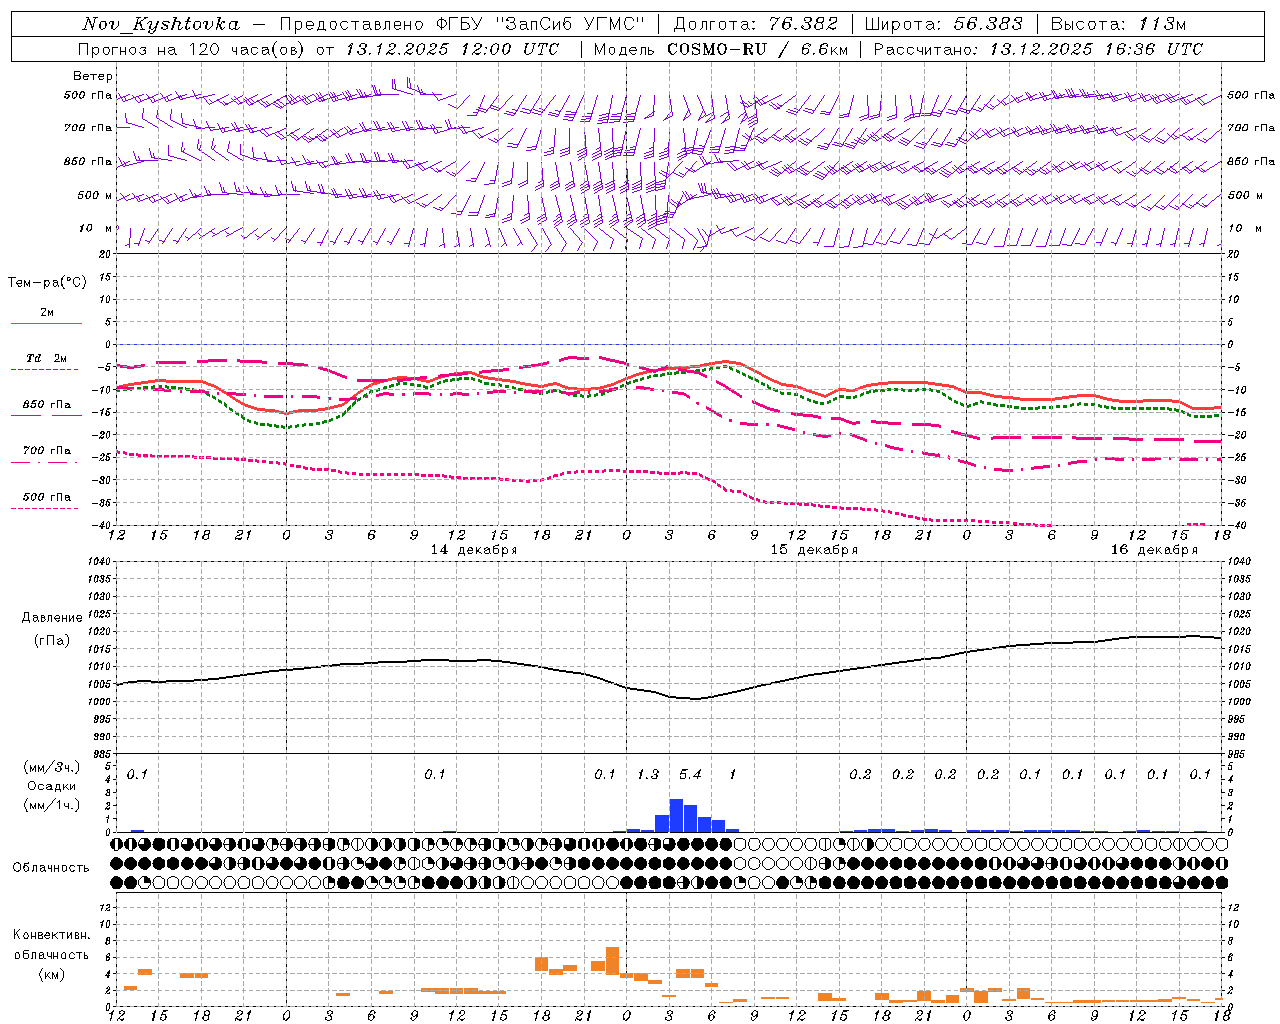Click the (мм/1ч.) precipitation unit label

pyautogui.click(x=52, y=804)
